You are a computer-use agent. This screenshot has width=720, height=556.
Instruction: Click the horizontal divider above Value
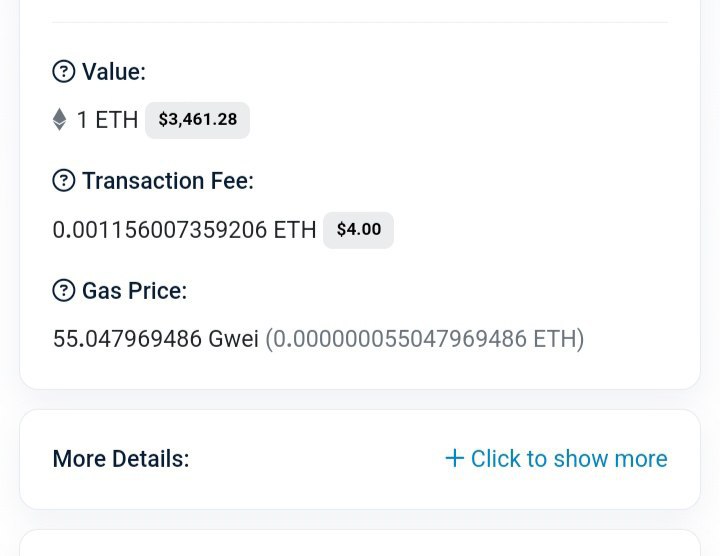point(360,22)
